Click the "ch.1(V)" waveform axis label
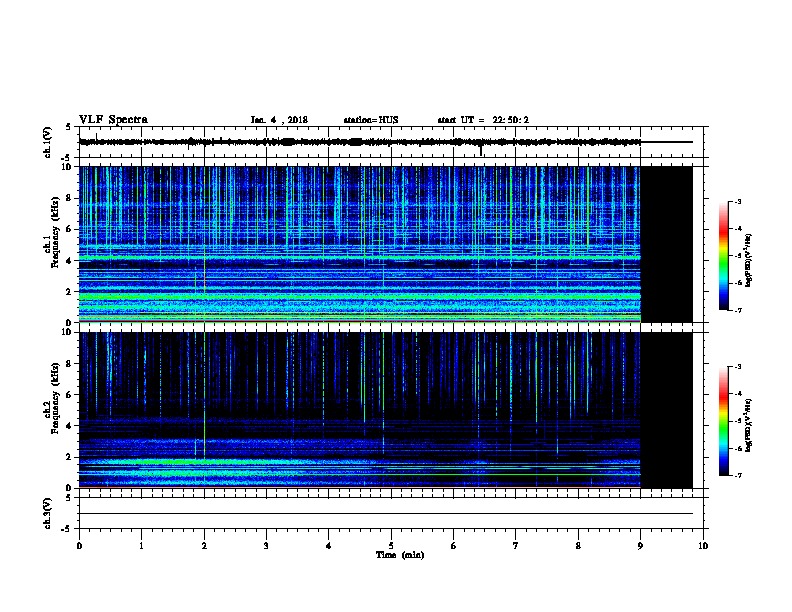 click(x=48, y=142)
